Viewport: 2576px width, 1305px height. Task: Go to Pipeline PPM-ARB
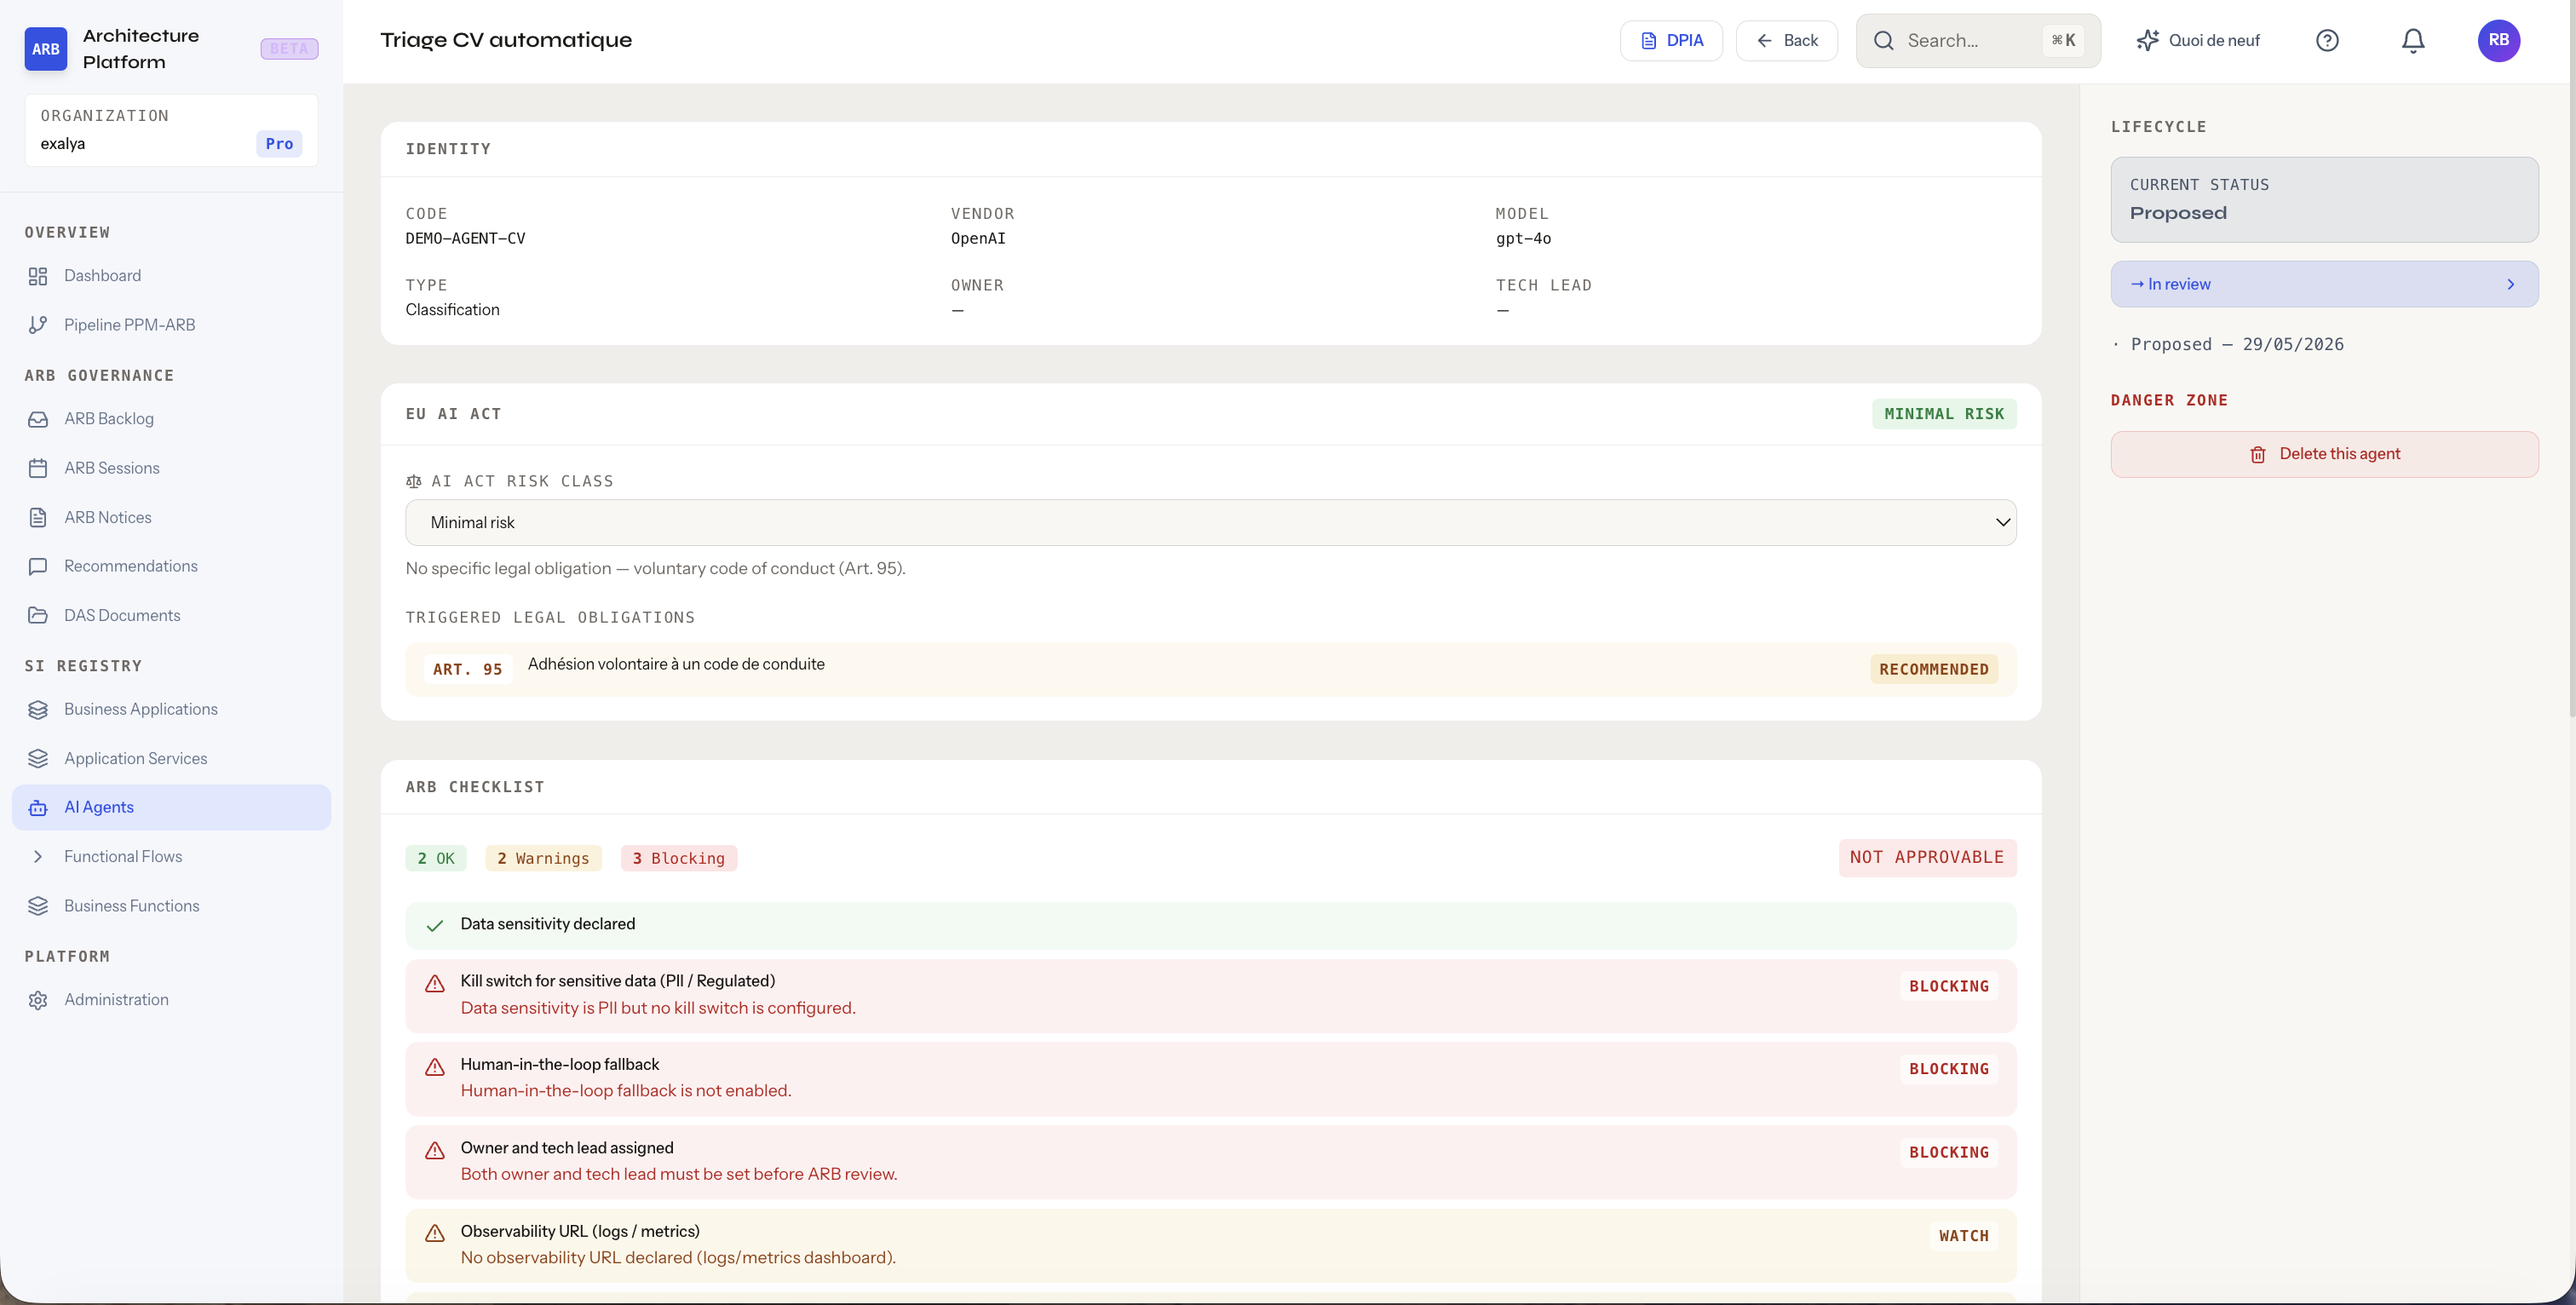point(171,325)
